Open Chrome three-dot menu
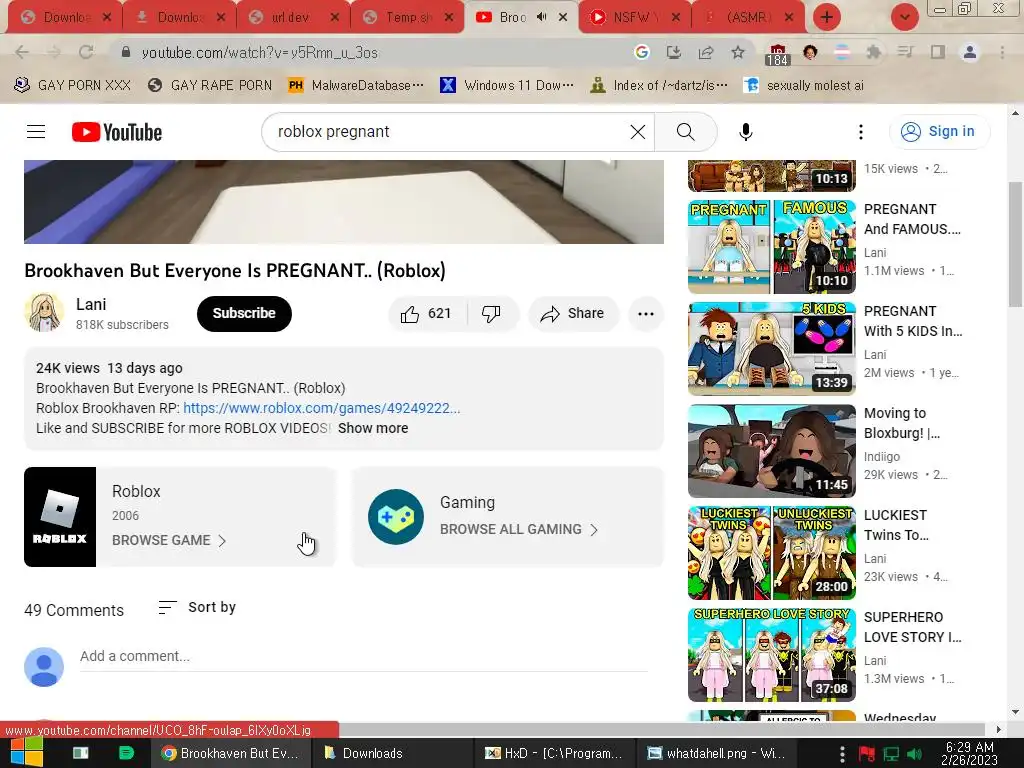 click(x=1002, y=52)
